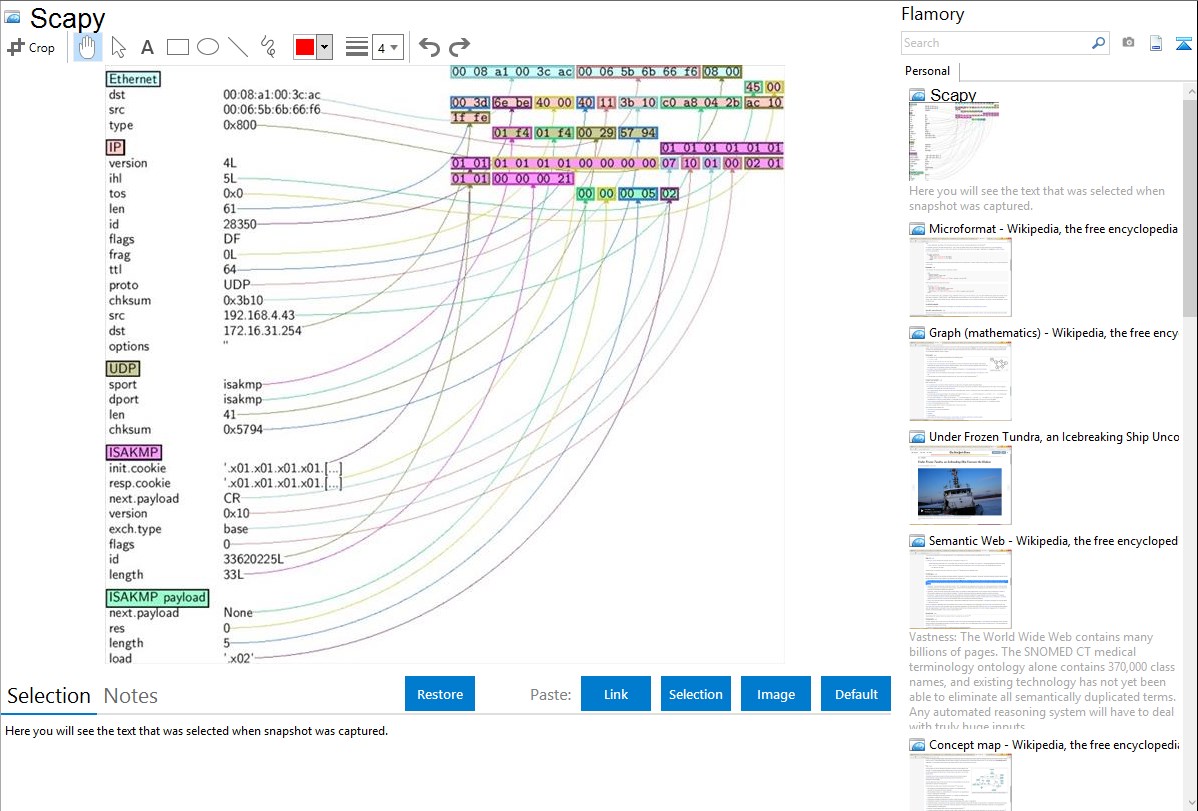Image resolution: width=1198 pixels, height=811 pixels.
Task: Click the 172.16.31.254 dst value
Action: click(x=262, y=330)
